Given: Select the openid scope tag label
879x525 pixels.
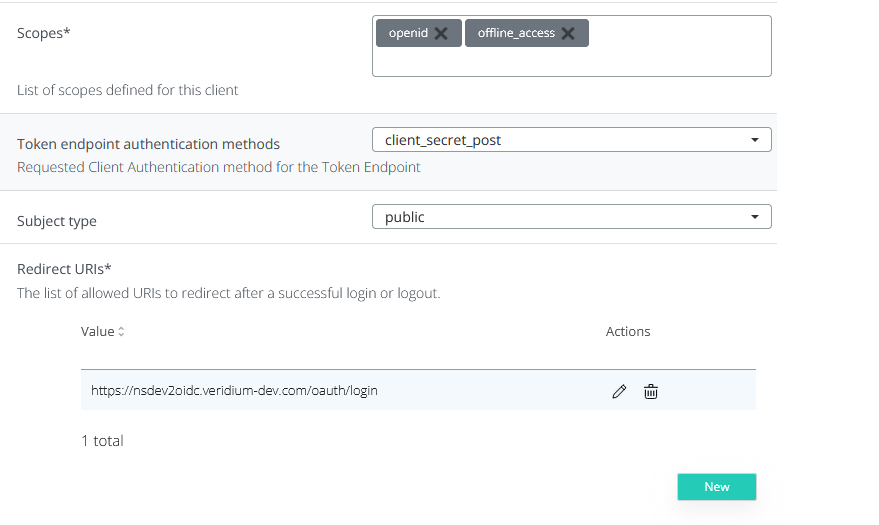Looking at the screenshot, I should (408, 33).
